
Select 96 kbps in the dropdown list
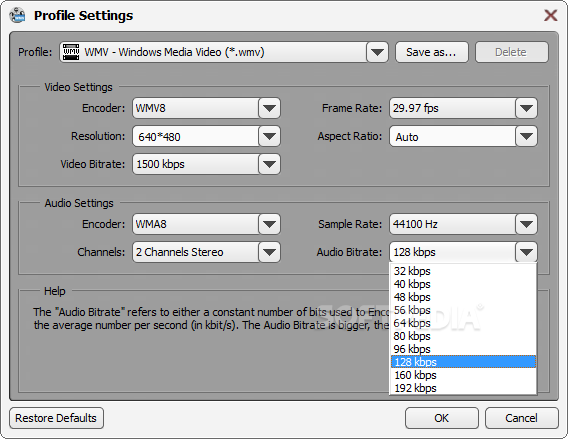pos(463,349)
